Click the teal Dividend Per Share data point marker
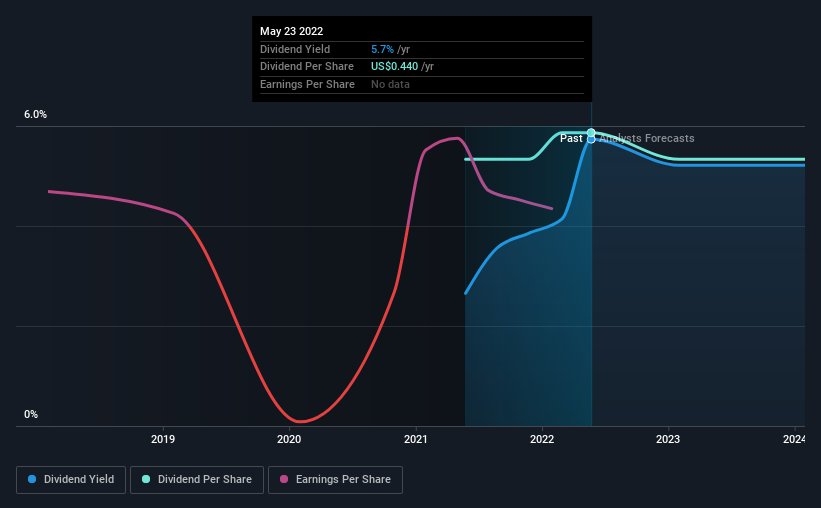The width and height of the screenshot is (821, 508). coord(591,132)
